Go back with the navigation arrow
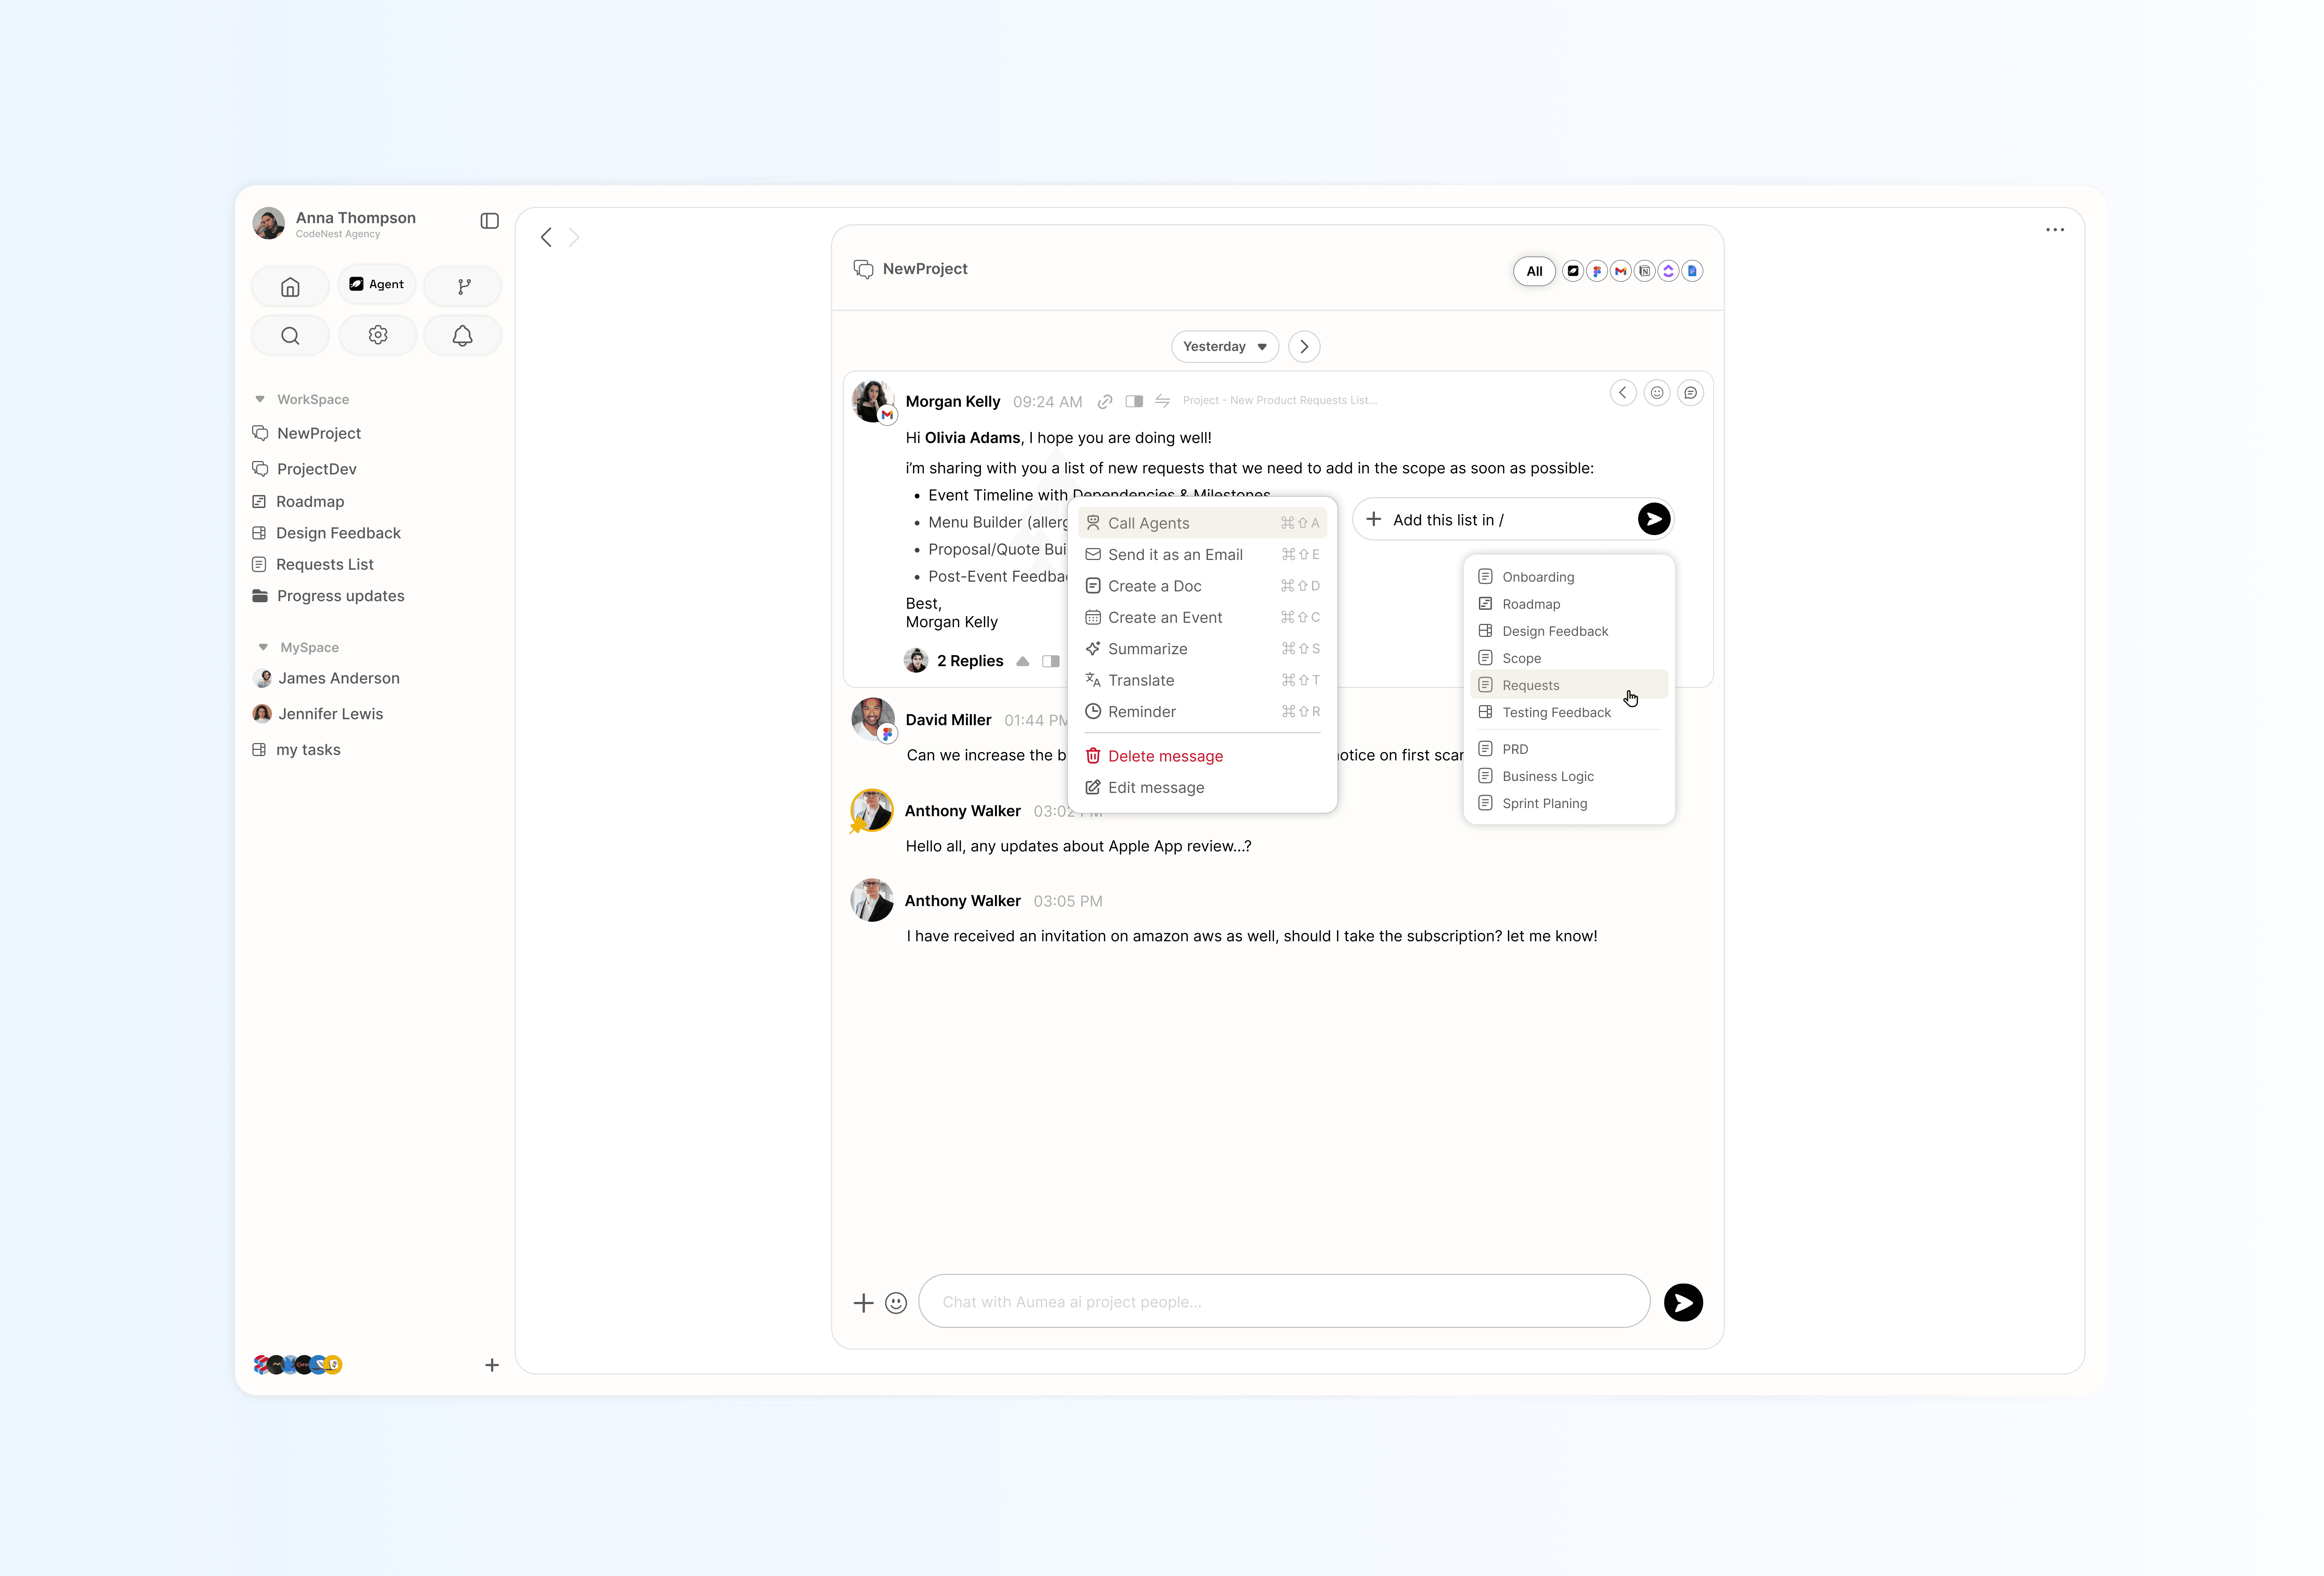Image resolution: width=2324 pixels, height=1576 pixels. (x=546, y=237)
